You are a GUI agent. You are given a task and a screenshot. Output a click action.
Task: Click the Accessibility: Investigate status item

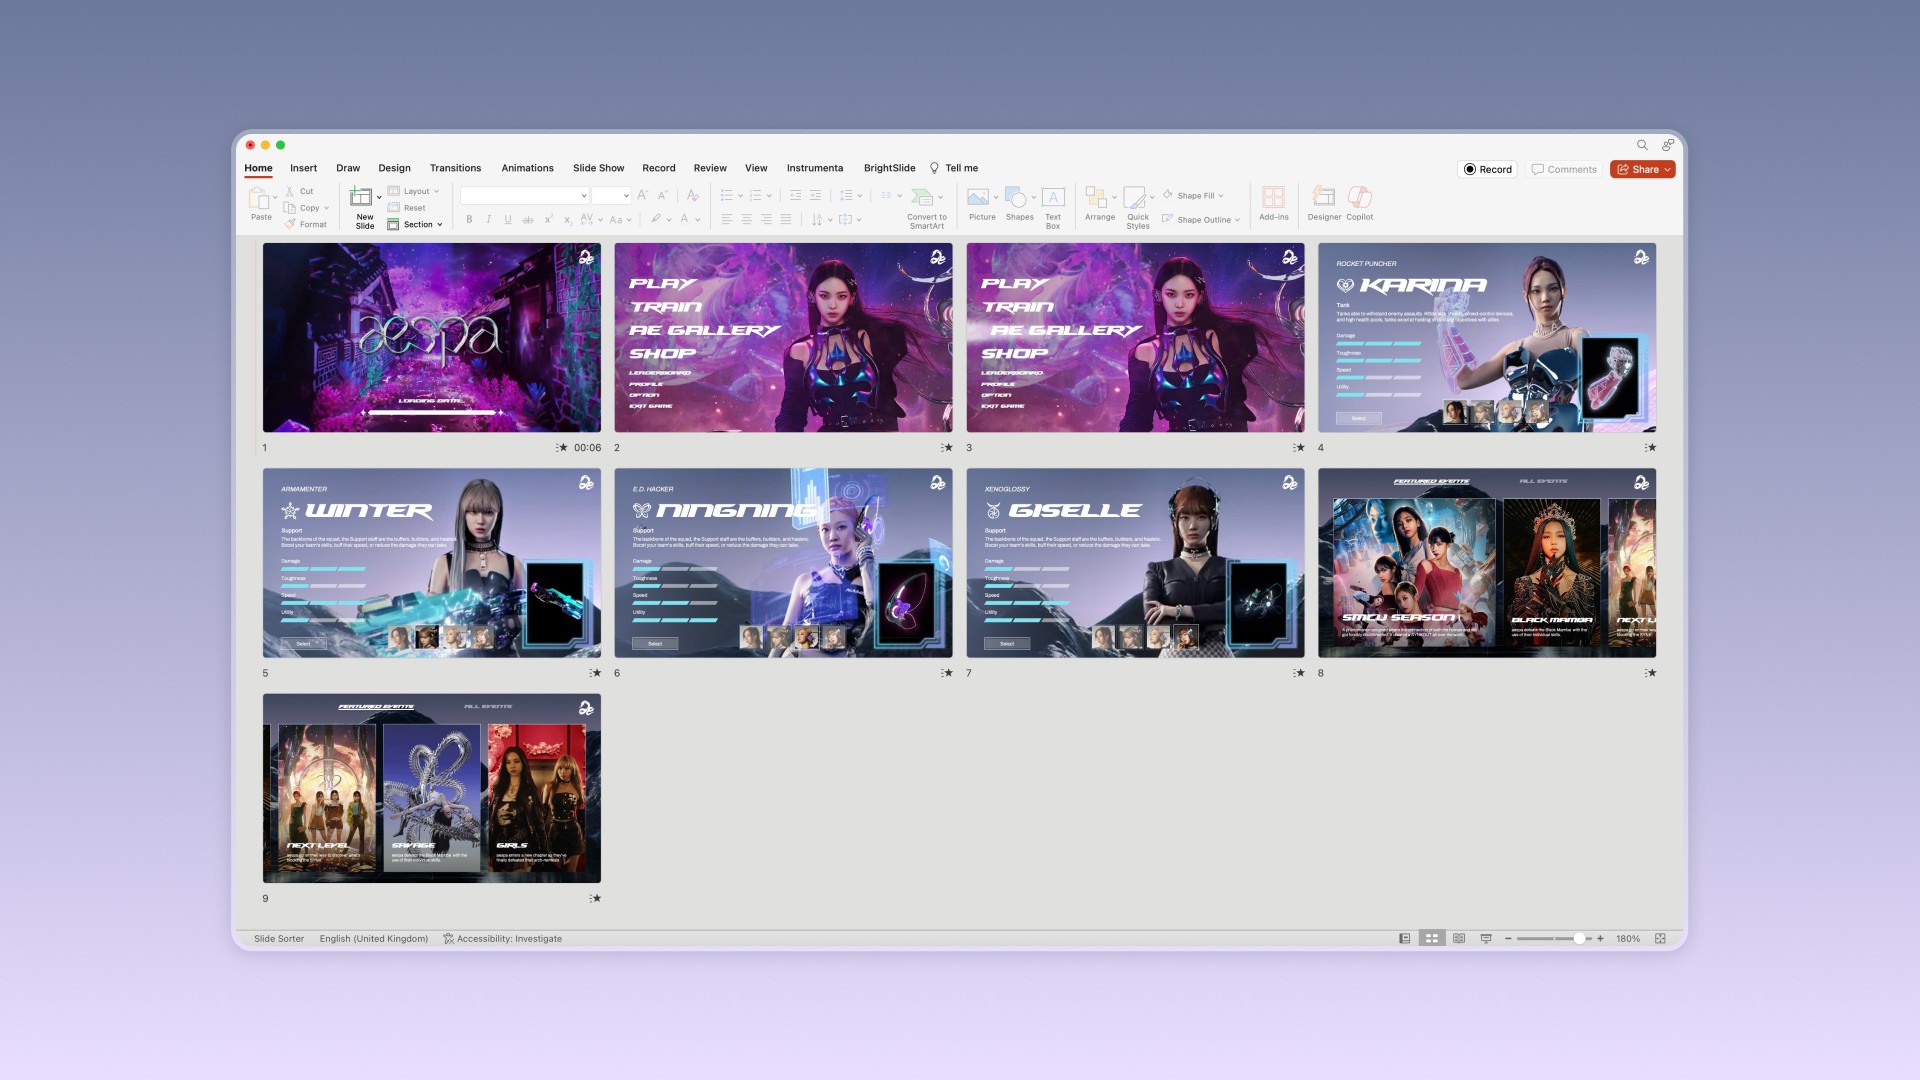tap(502, 939)
